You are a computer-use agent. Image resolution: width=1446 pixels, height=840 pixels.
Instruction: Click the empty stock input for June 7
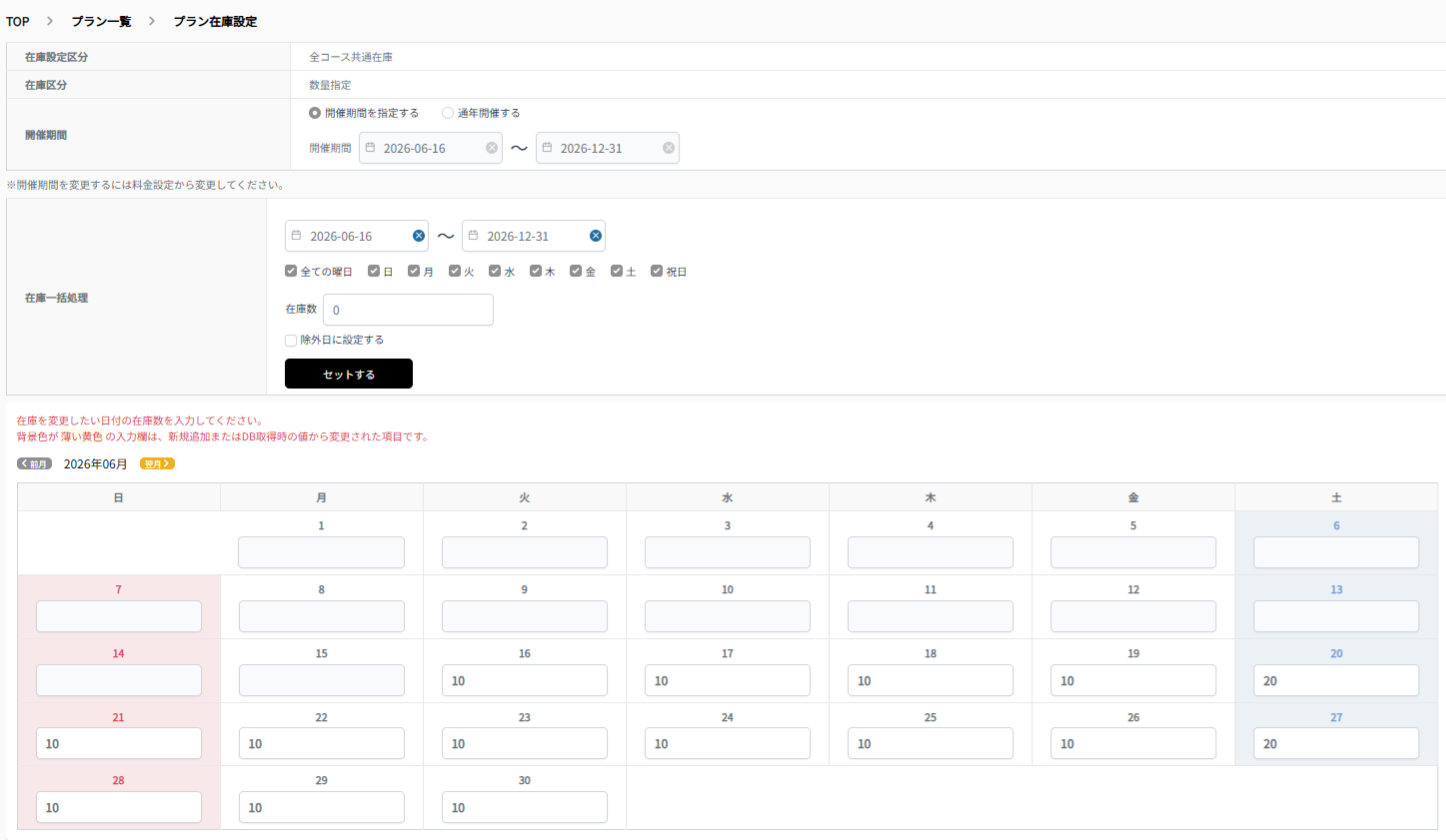click(119, 616)
